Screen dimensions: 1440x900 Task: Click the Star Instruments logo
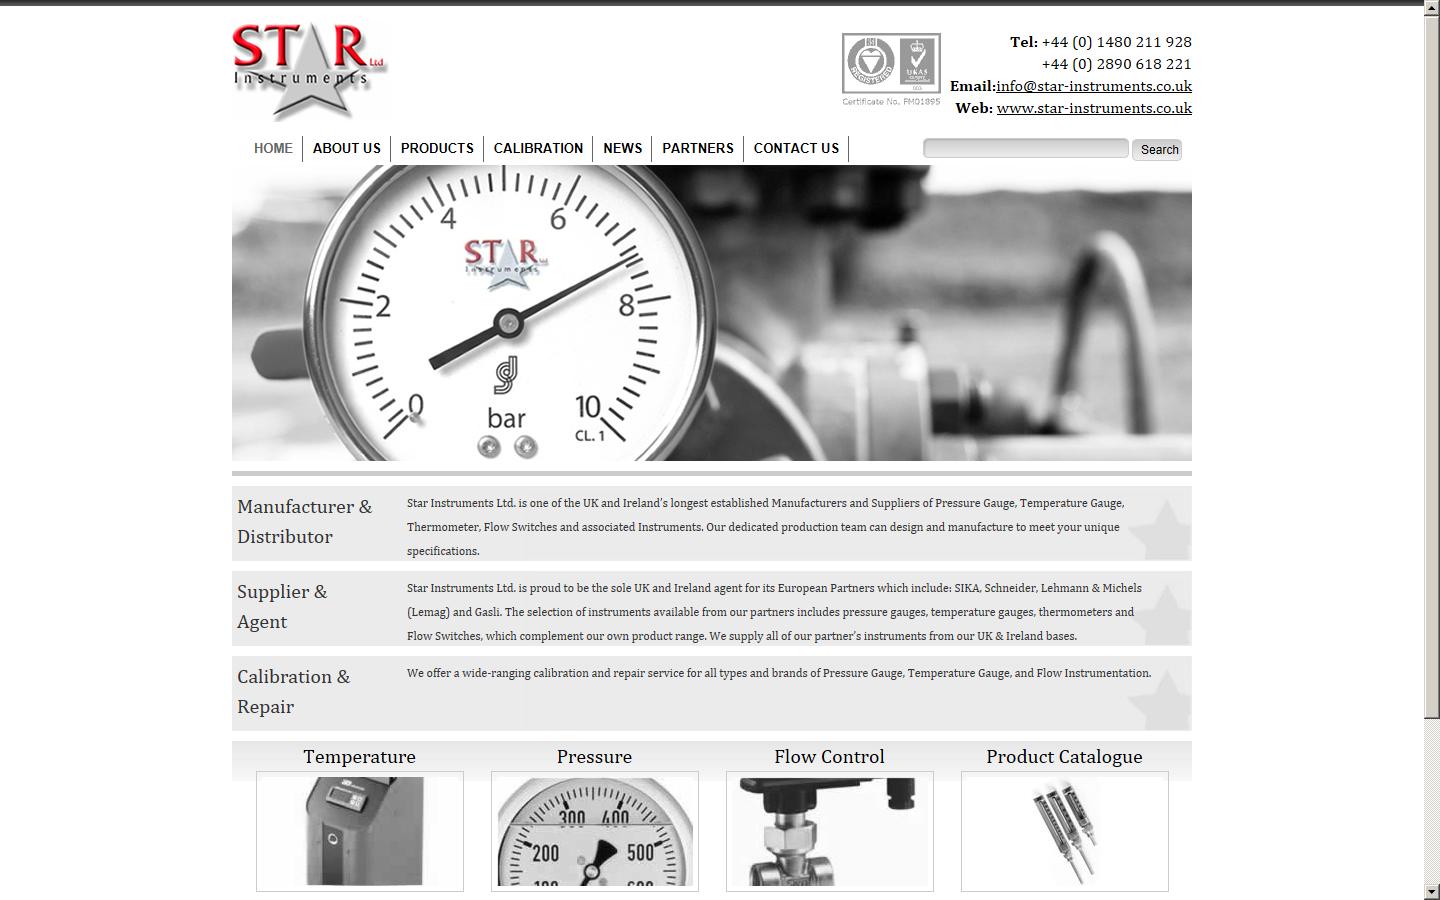click(309, 70)
